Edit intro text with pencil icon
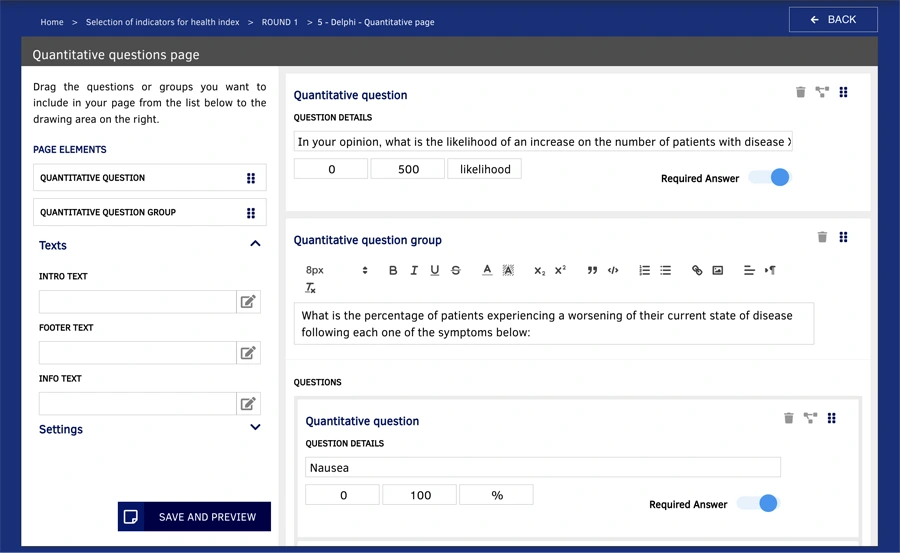The height and width of the screenshot is (553, 900). (x=248, y=301)
